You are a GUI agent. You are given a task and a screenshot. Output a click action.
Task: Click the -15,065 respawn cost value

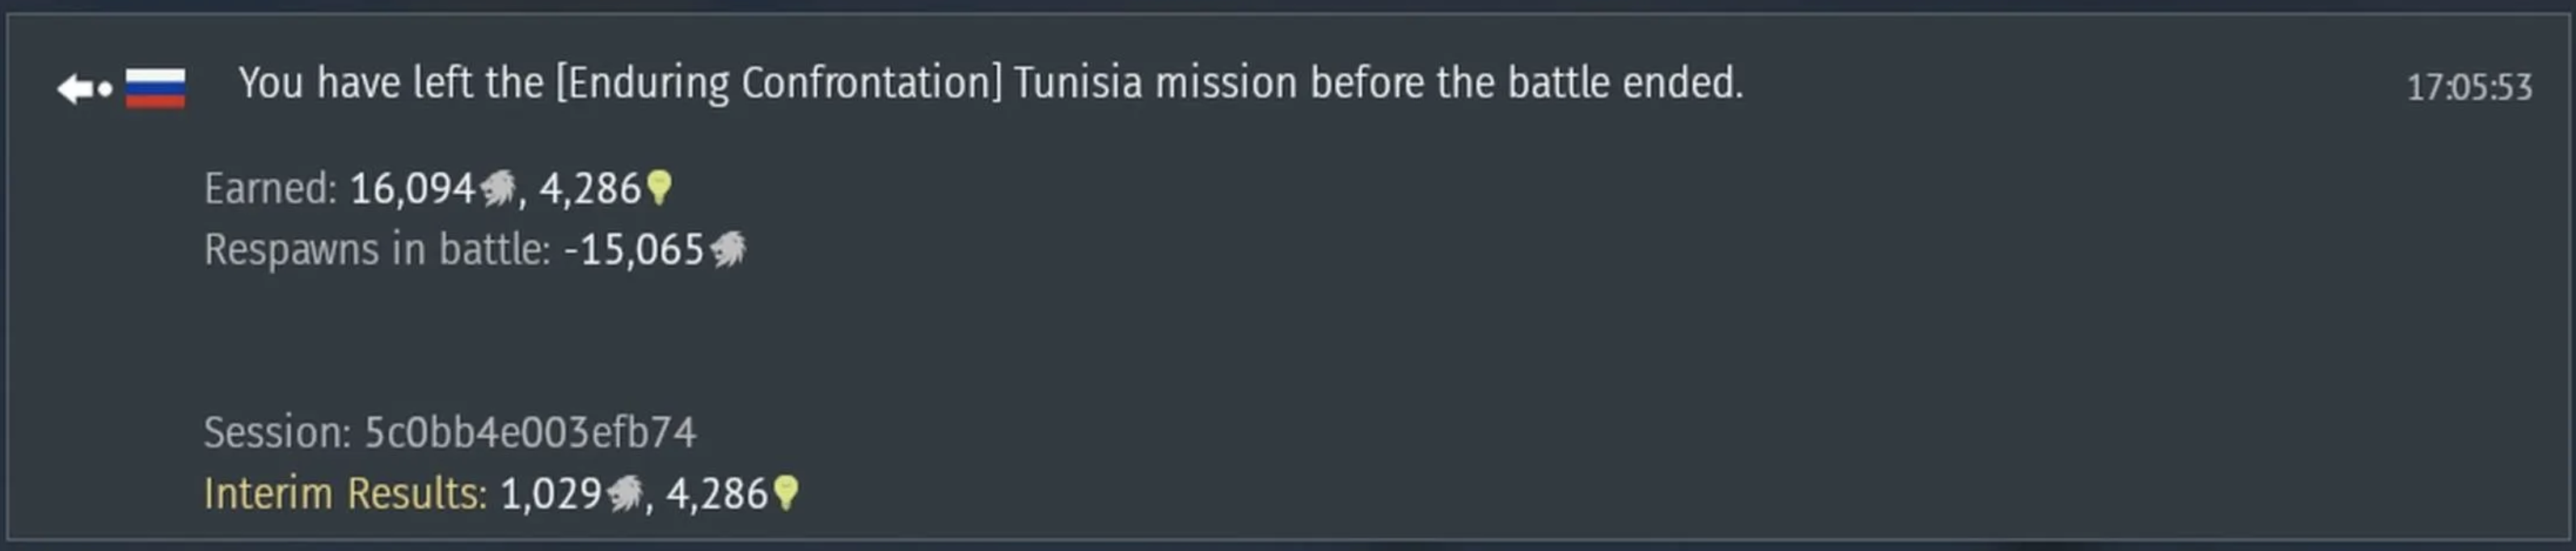(634, 250)
